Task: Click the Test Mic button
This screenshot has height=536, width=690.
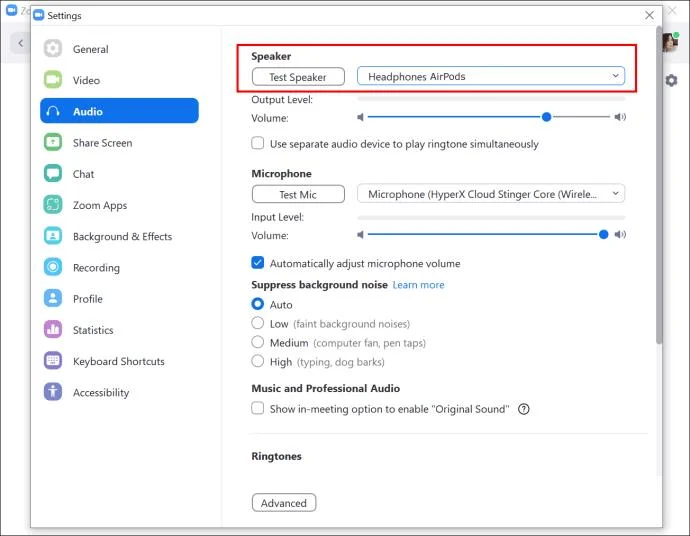Action: [x=298, y=194]
